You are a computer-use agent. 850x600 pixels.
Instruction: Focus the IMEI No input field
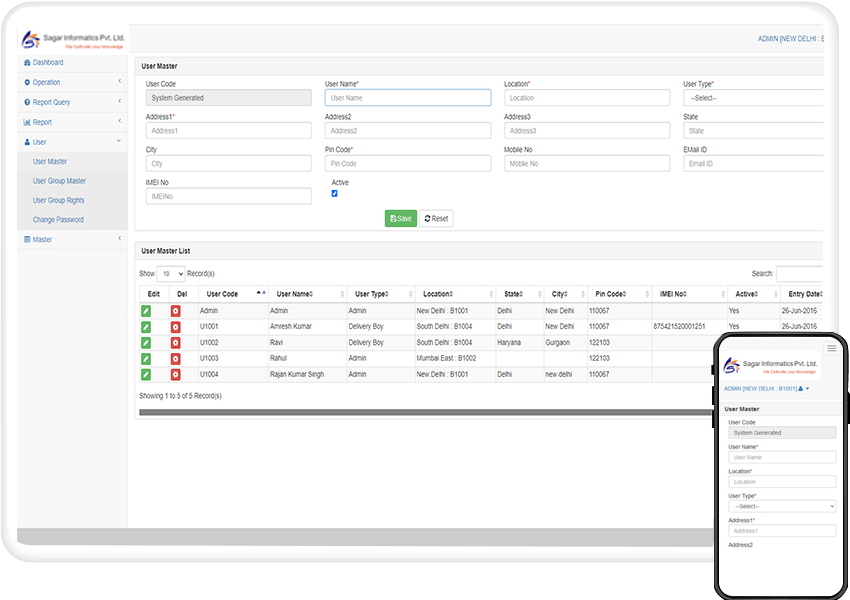point(228,196)
